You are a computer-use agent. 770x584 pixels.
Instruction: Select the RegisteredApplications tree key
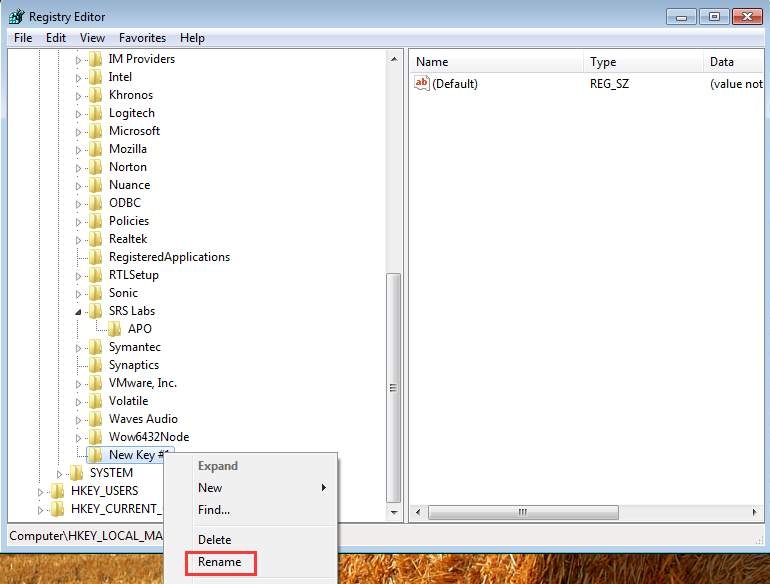point(169,257)
